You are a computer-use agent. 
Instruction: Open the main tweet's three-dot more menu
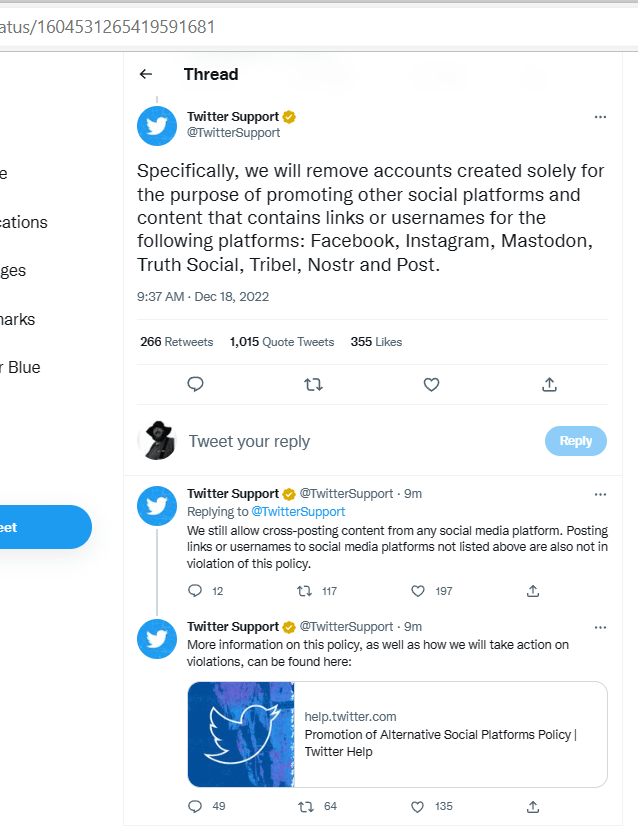tap(600, 117)
